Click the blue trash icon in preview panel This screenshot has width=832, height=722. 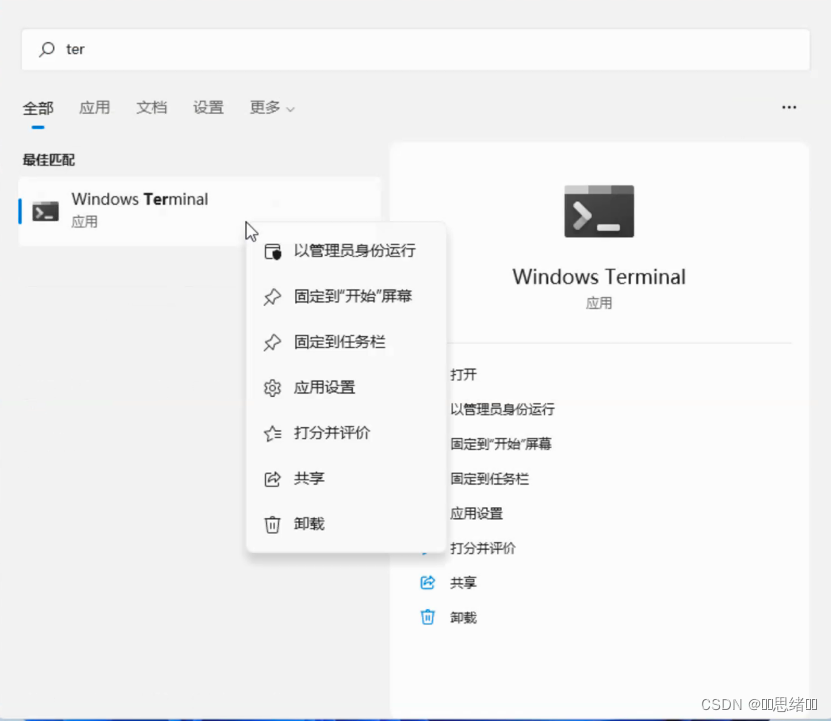(428, 617)
